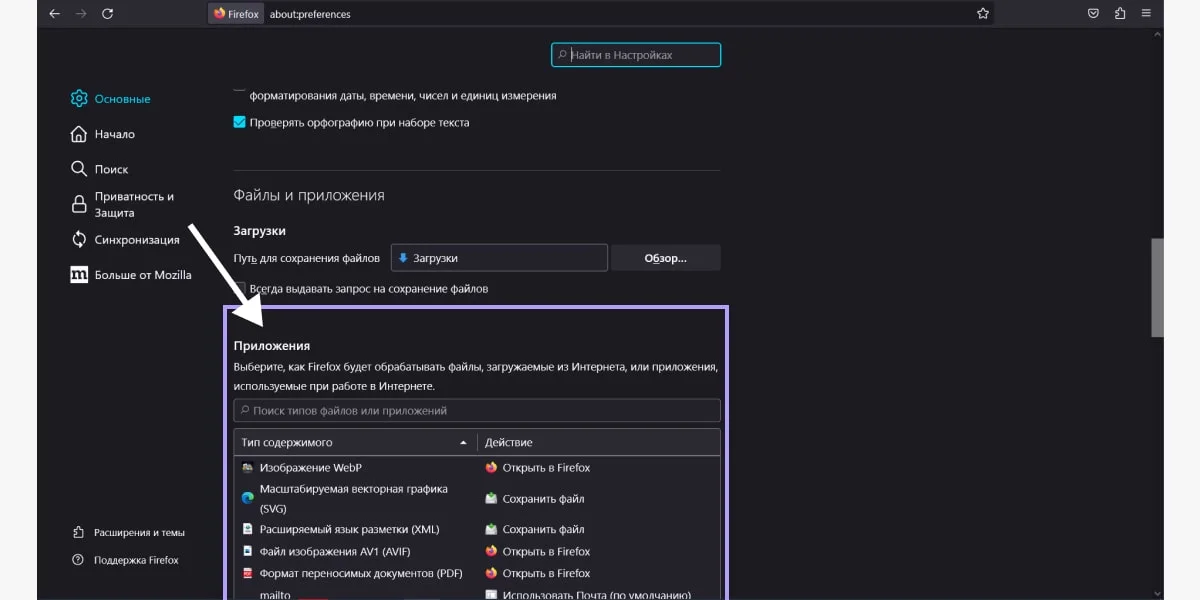Open the Firefox application hamburger menu
1200x600 pixels.
[x=1144, y=13]
